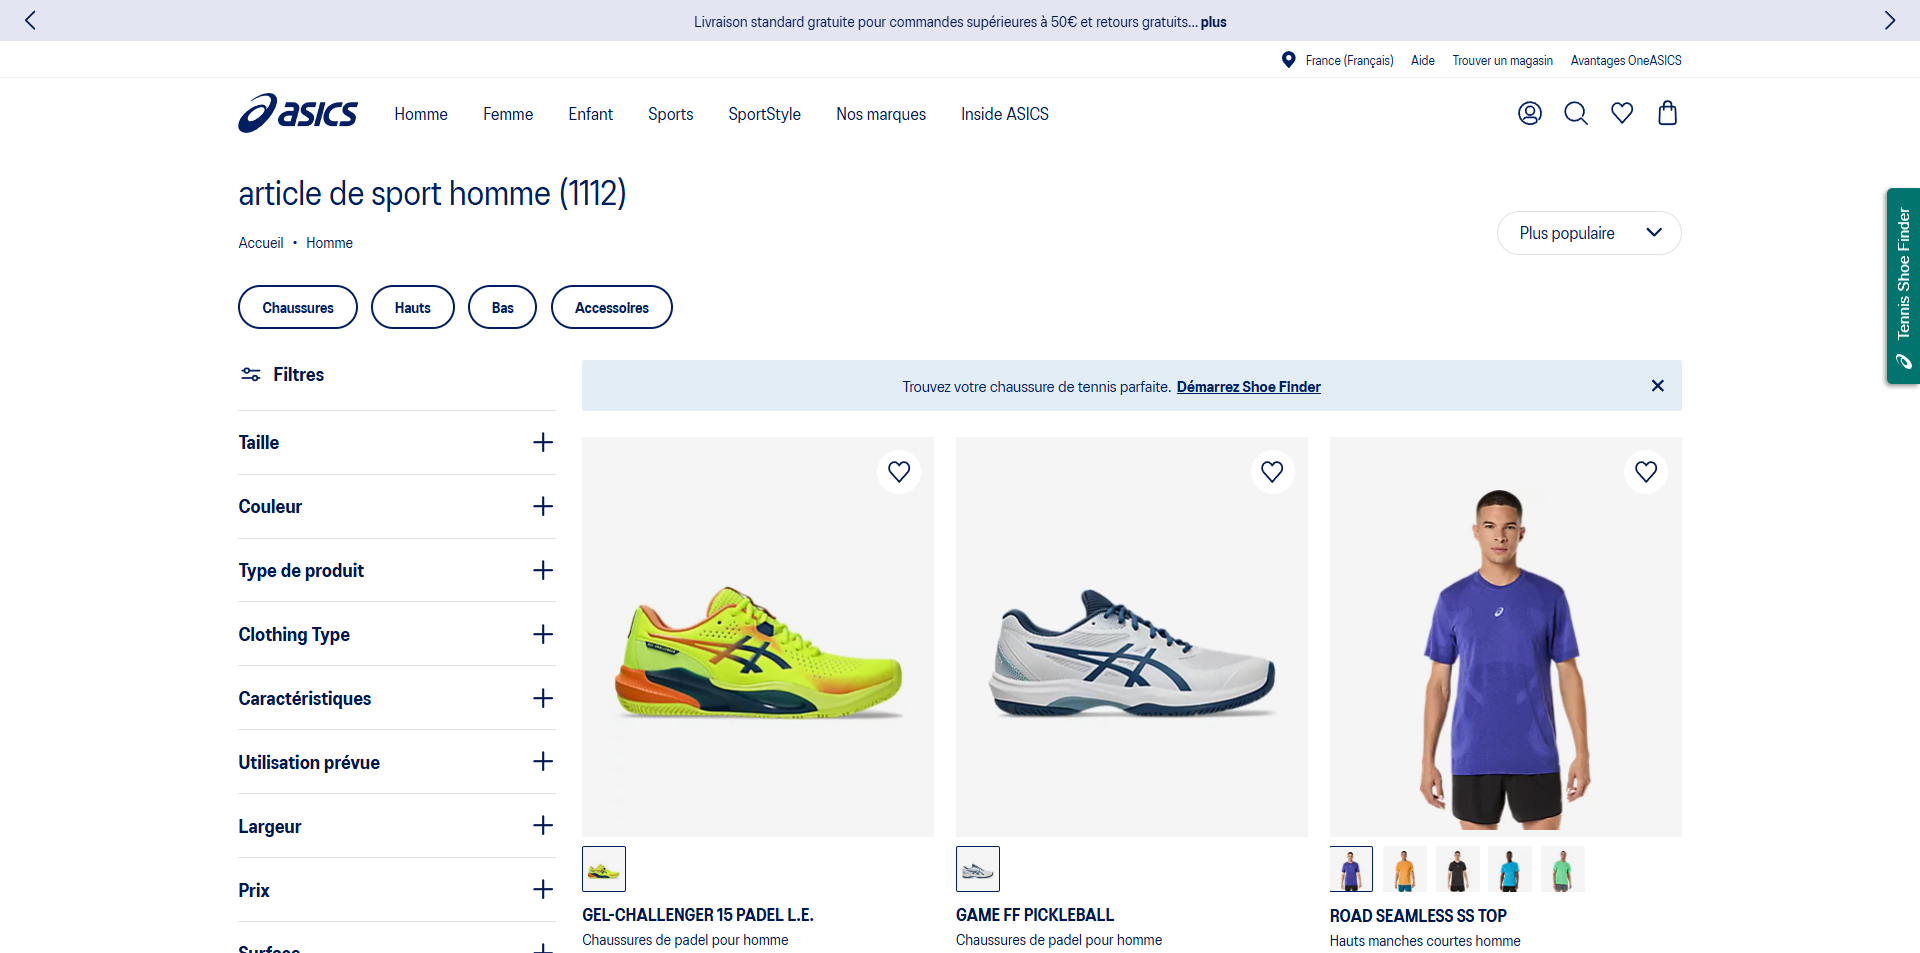
Task: Open the Plus populaire sort dropdown
Action: tap(1589, 233)
